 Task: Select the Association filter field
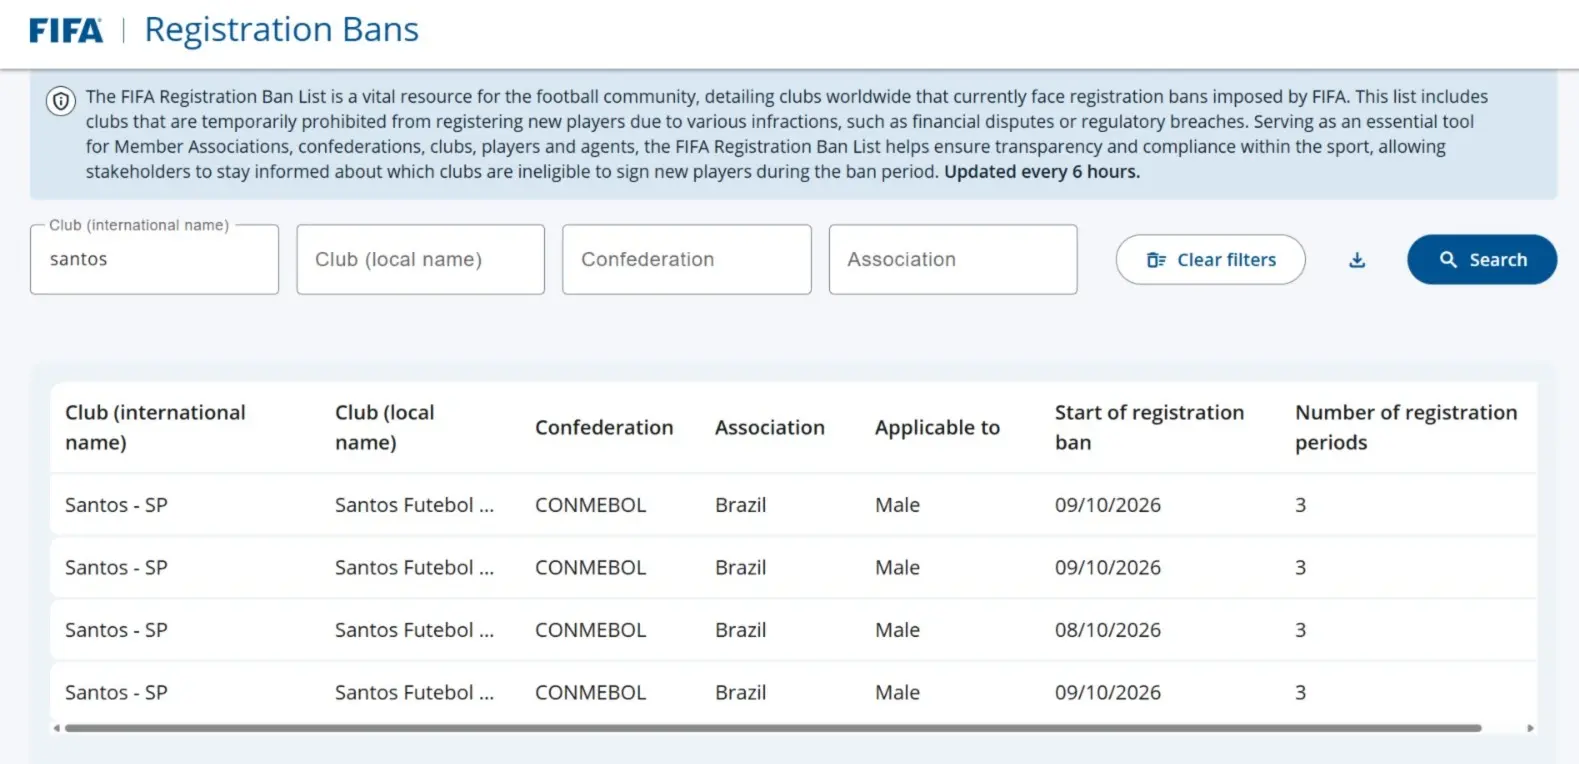(953, 259)
